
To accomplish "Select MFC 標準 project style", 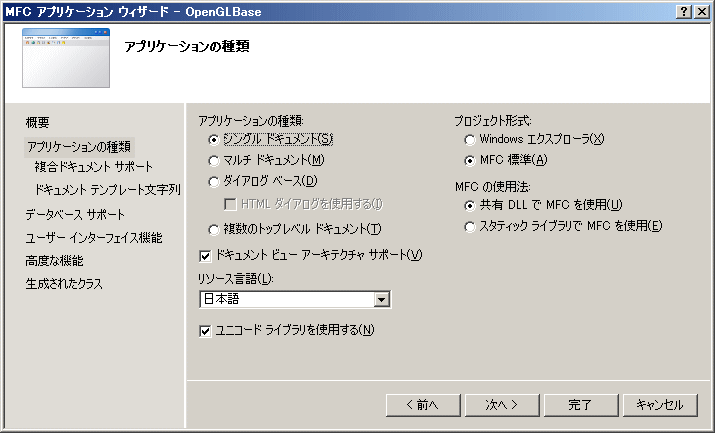I will click(470, 160).
